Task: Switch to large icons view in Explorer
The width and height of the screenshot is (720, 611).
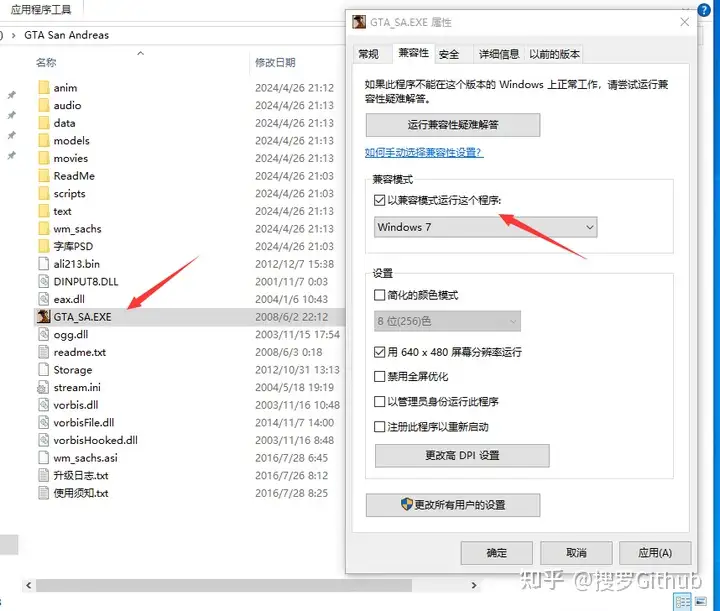Action: 701,602
